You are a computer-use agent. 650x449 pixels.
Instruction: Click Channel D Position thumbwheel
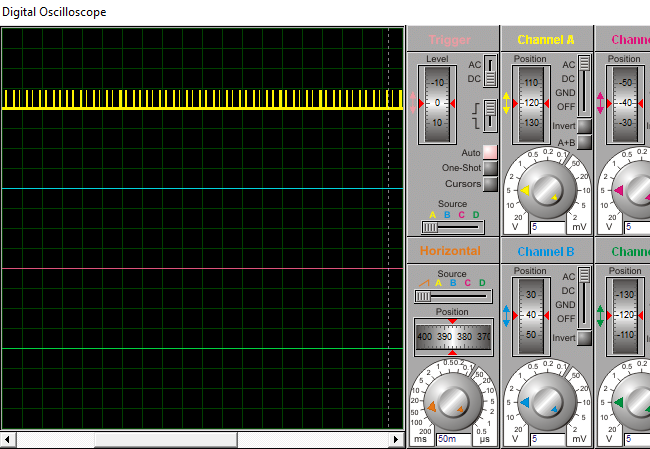click(x=625, y=317)
